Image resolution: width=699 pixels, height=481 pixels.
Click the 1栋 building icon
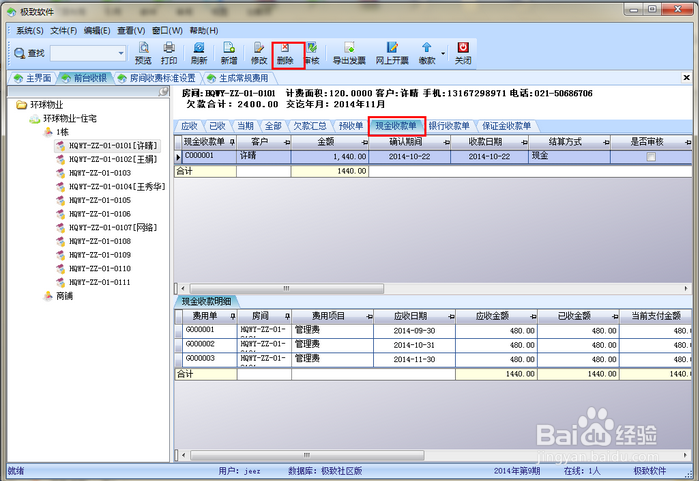[x=48, y=132]
